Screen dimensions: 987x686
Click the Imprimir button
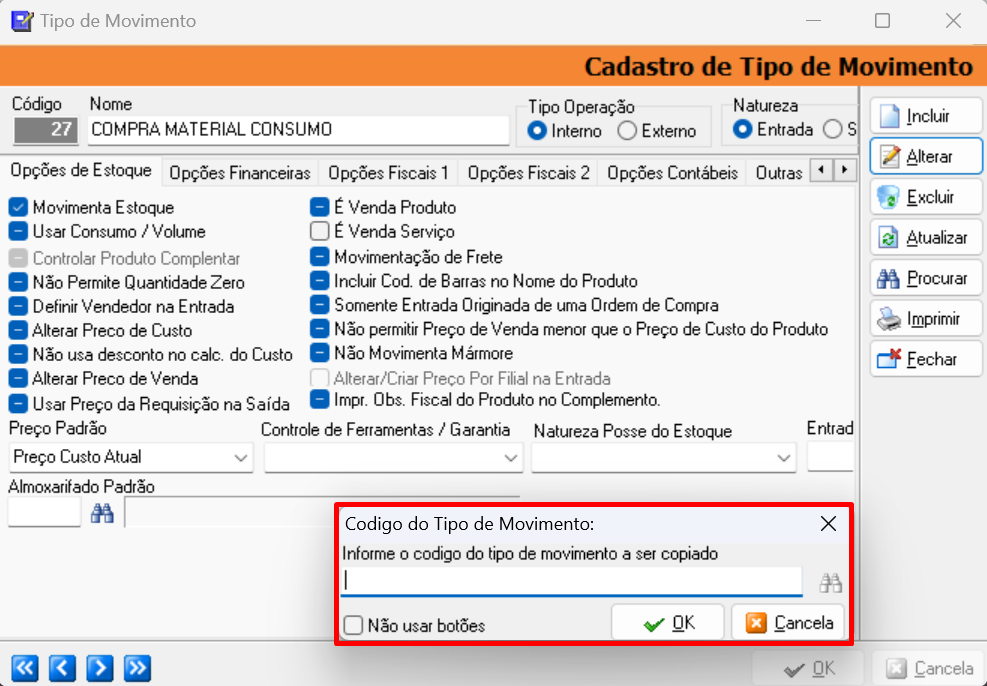point(926,318)
